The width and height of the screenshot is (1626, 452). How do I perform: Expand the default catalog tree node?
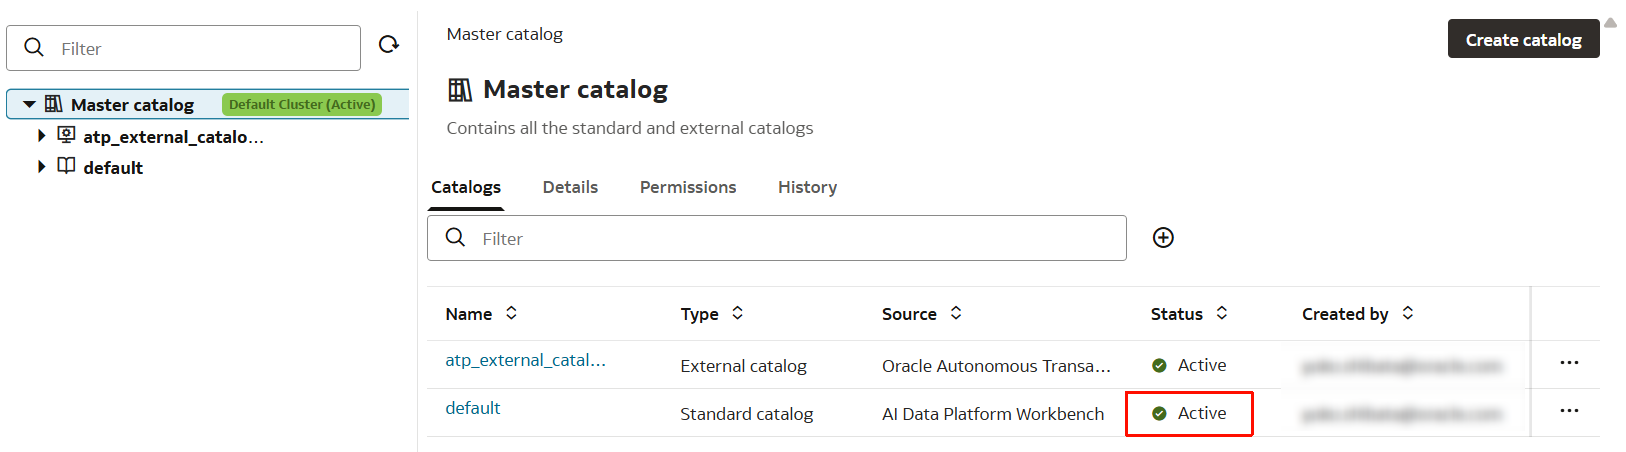point(42,167)
